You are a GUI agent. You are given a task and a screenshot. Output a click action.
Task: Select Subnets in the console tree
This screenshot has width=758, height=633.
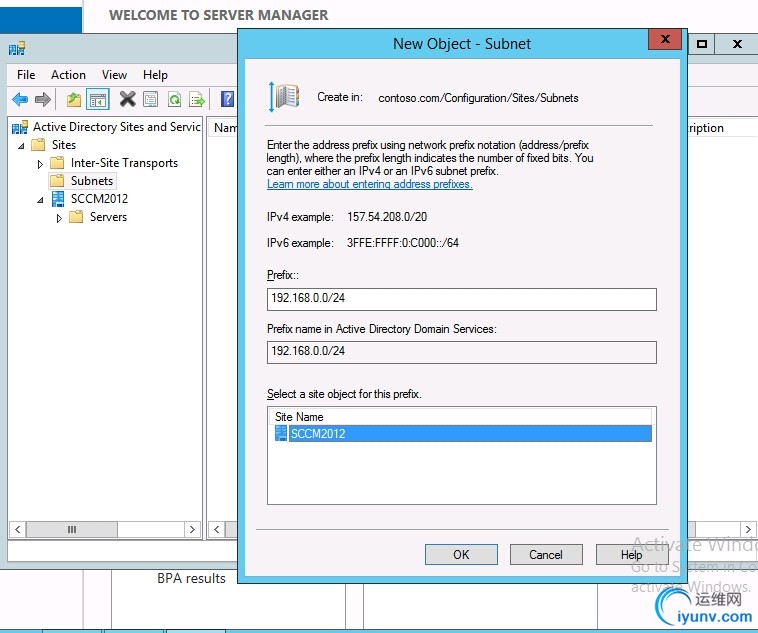92,181
